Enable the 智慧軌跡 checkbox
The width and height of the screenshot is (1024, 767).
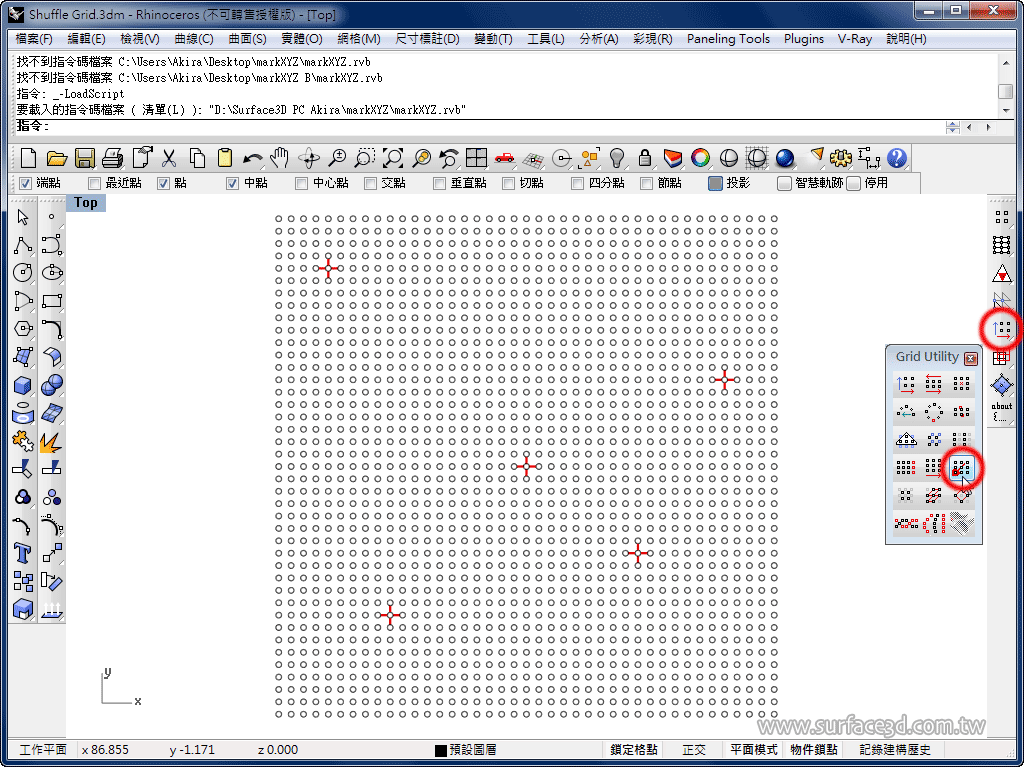pos(784,184)
